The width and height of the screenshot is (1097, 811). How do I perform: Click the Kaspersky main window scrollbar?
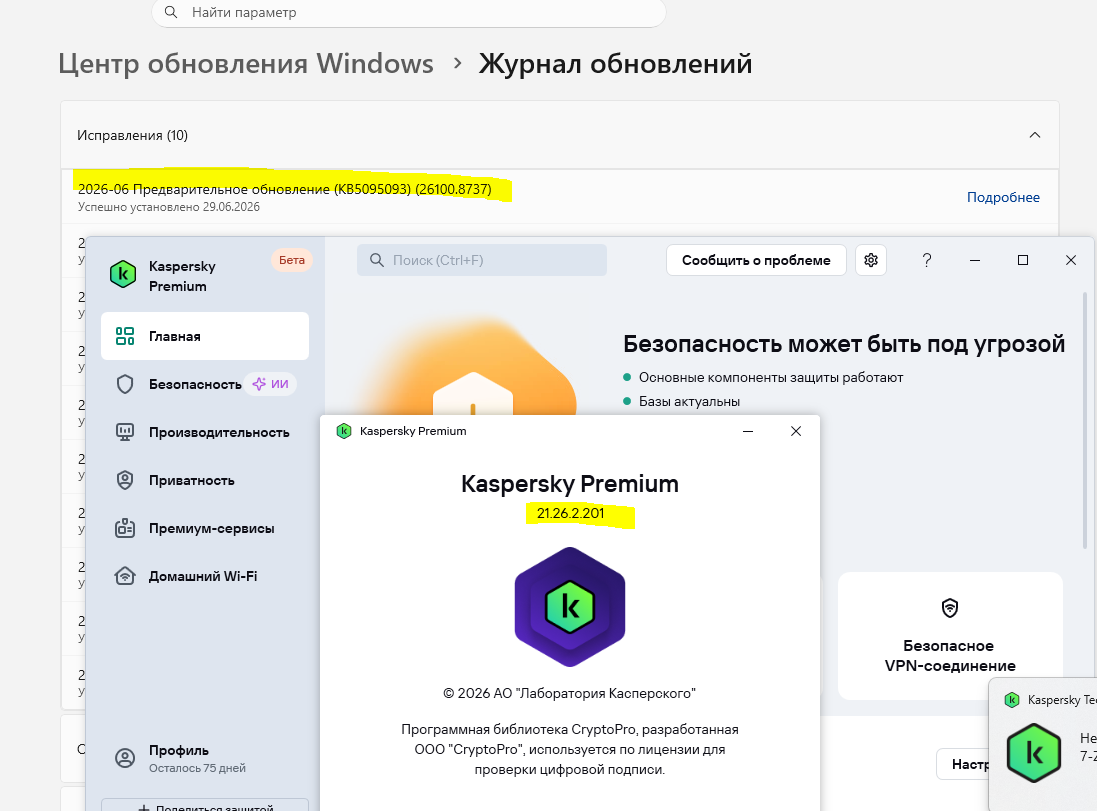(1085, 420)
